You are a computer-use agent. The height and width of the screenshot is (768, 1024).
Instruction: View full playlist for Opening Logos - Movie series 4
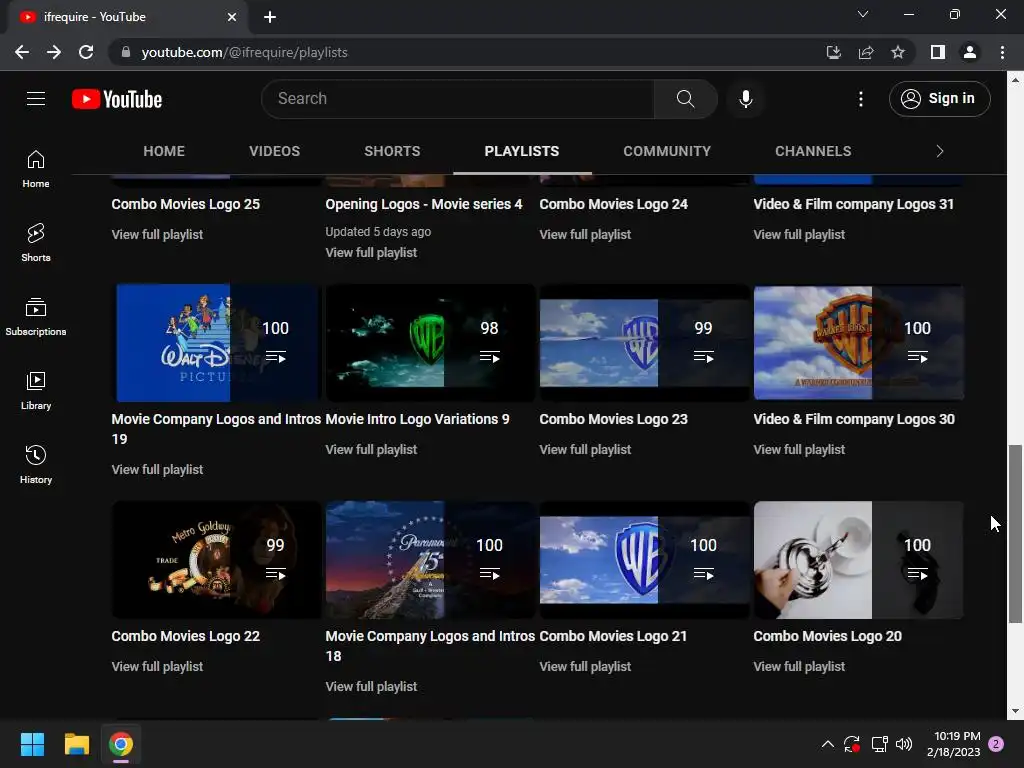coord(371,253)
